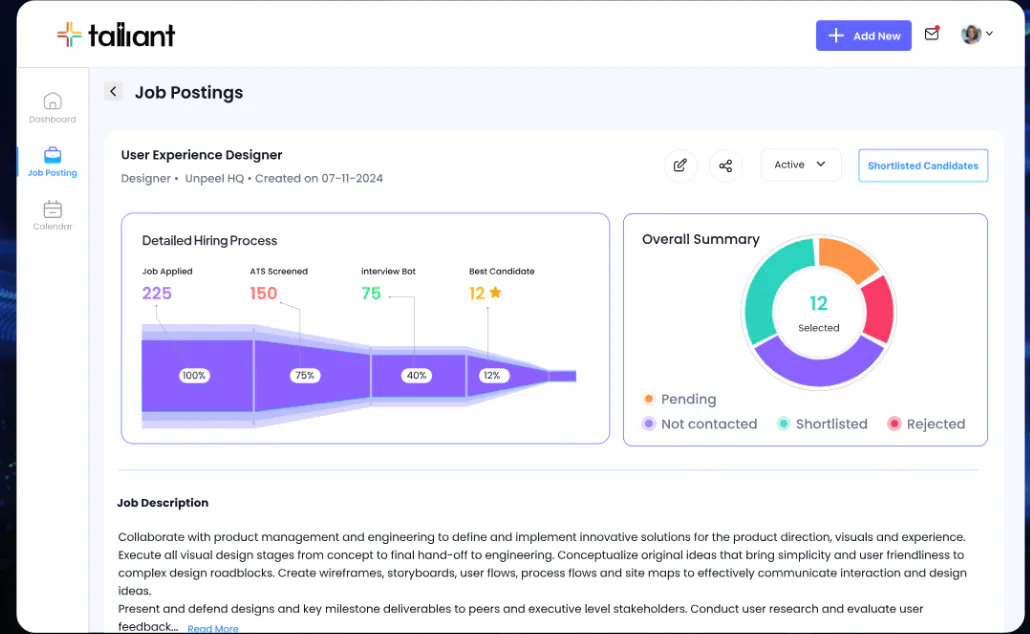Click the Overall Summary heading
Viewport: 1030px width, 634px height.
[700, 239]
